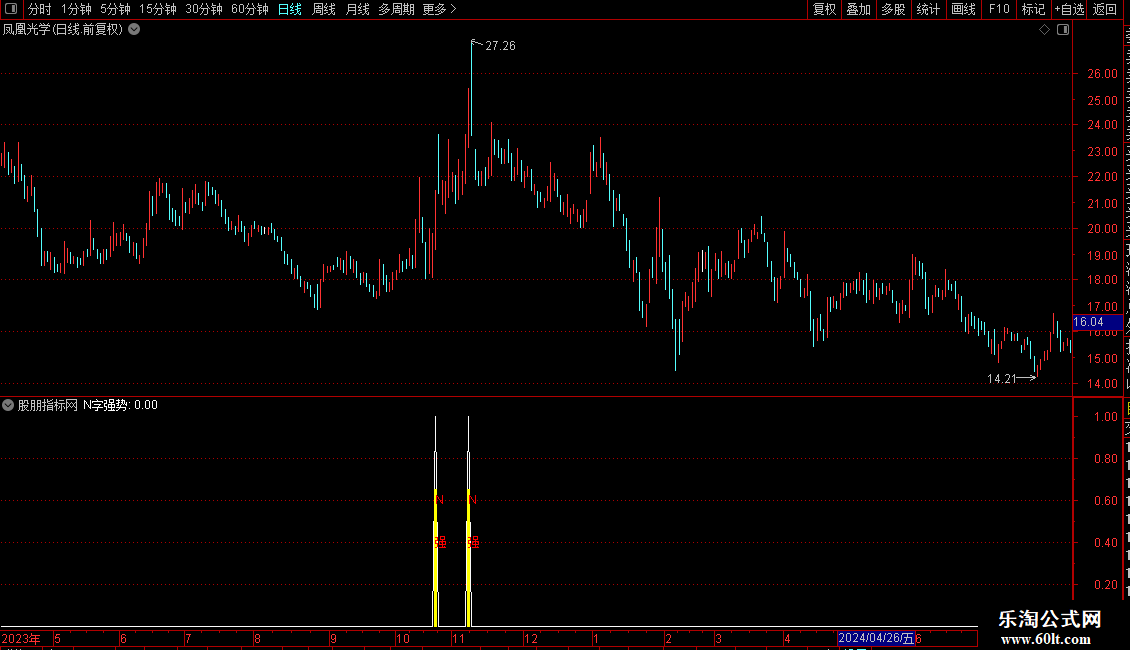The height and width of the screenshot is (650, 1130).
Task: Click the 叠加 overlay button
Action: (858, 9)
